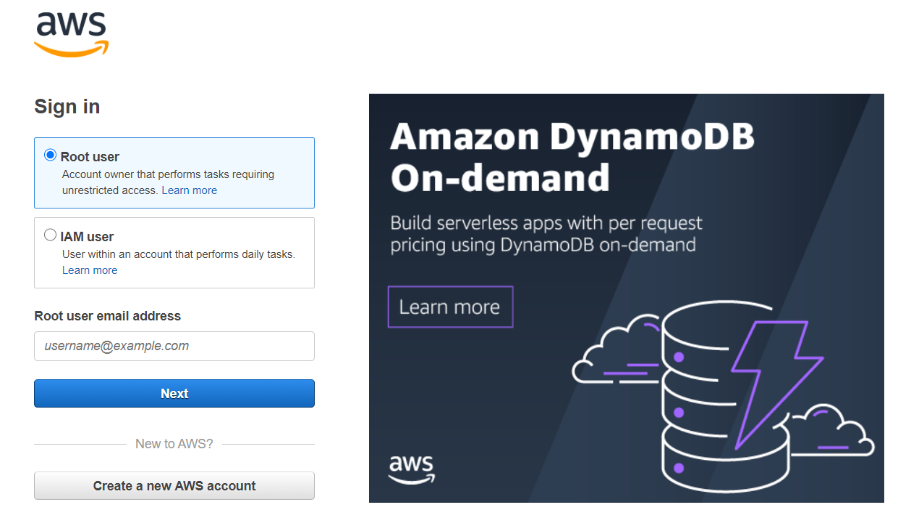Select the Root user radio button

(50, 156)
